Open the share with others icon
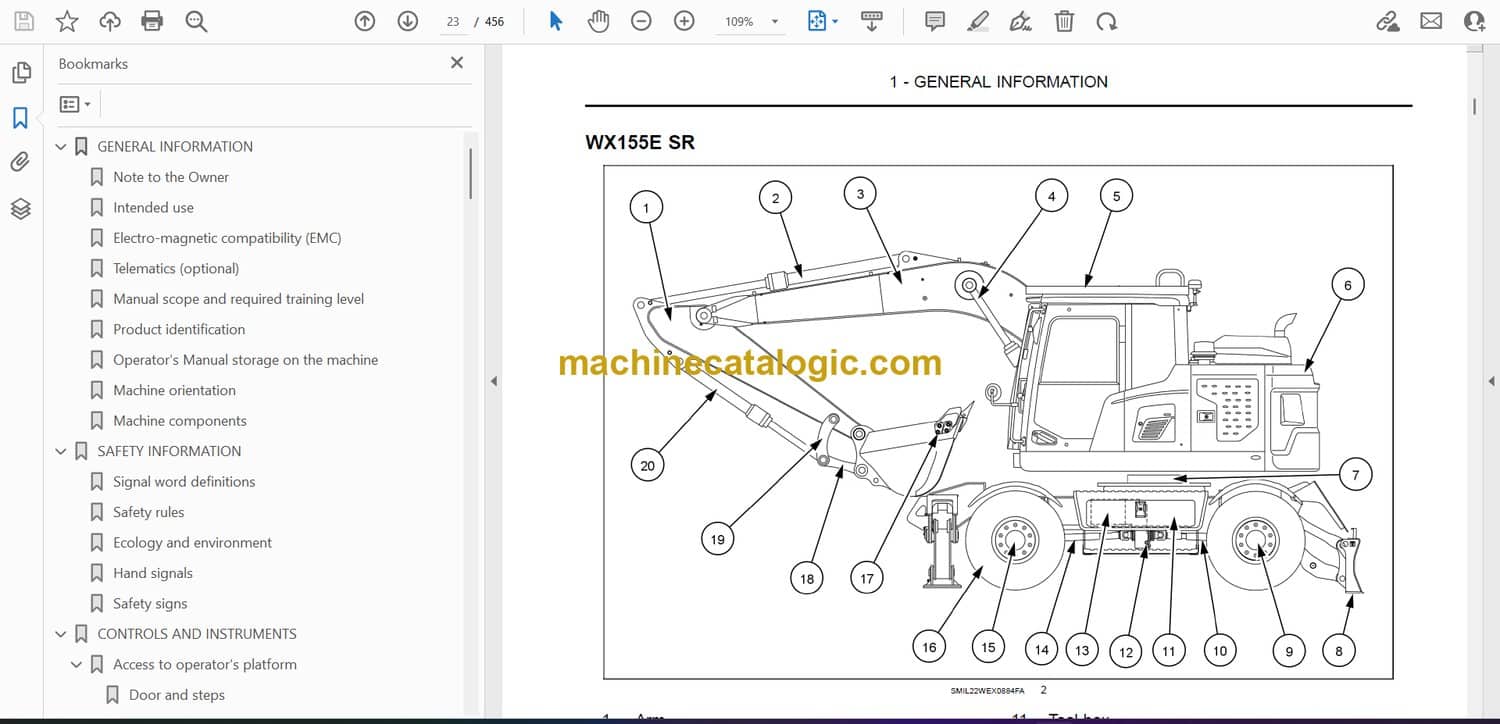 click(x=1474, y=21)
